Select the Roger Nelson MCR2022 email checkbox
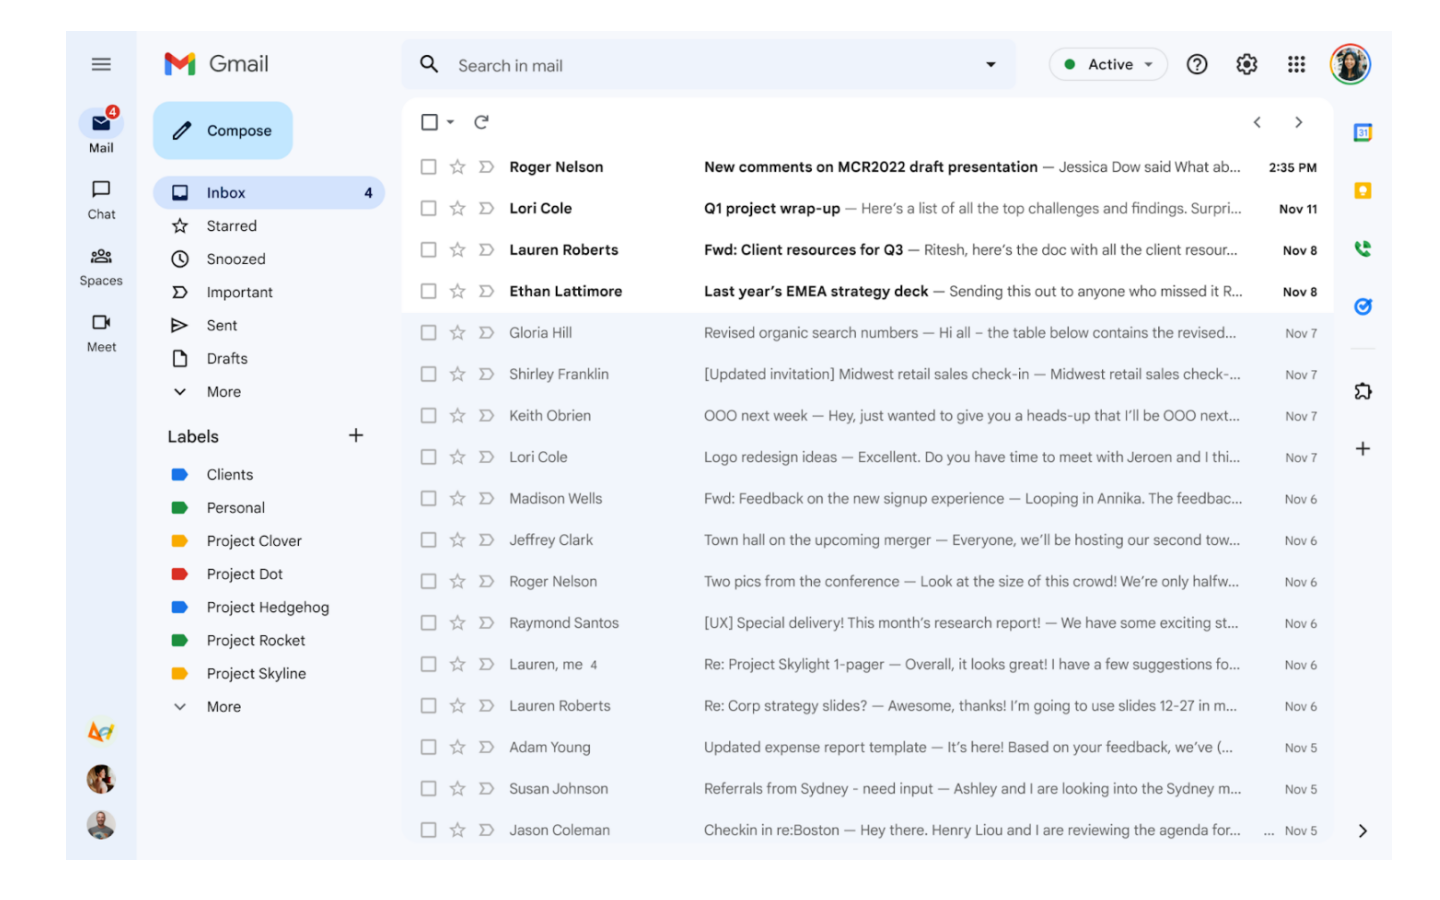This screenshot has height=900, width=1440. 428,167
